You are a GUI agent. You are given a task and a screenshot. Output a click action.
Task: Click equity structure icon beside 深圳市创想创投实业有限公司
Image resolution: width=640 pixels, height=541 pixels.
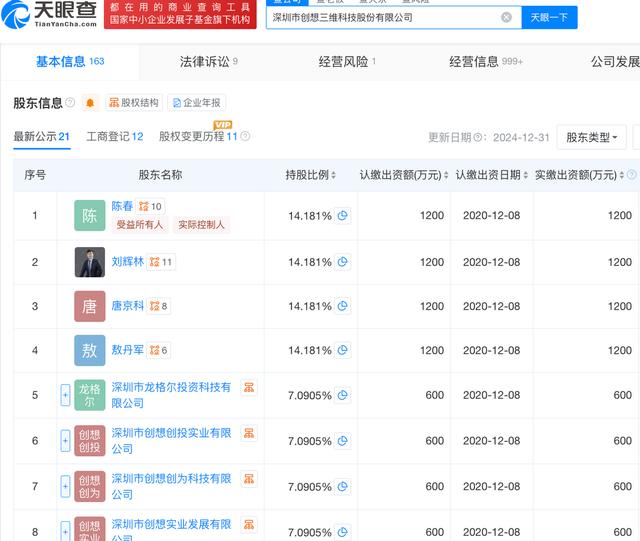tap(248, 433)
